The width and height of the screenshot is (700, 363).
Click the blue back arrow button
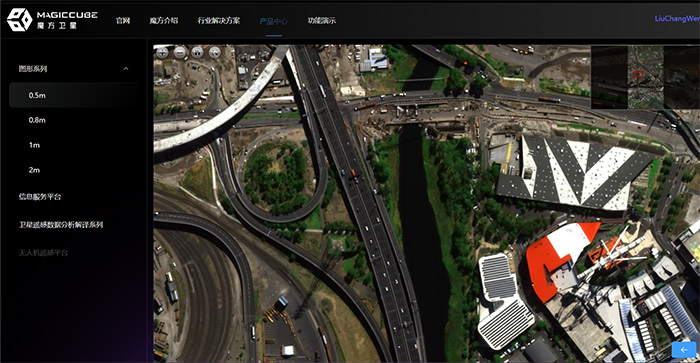683,350
